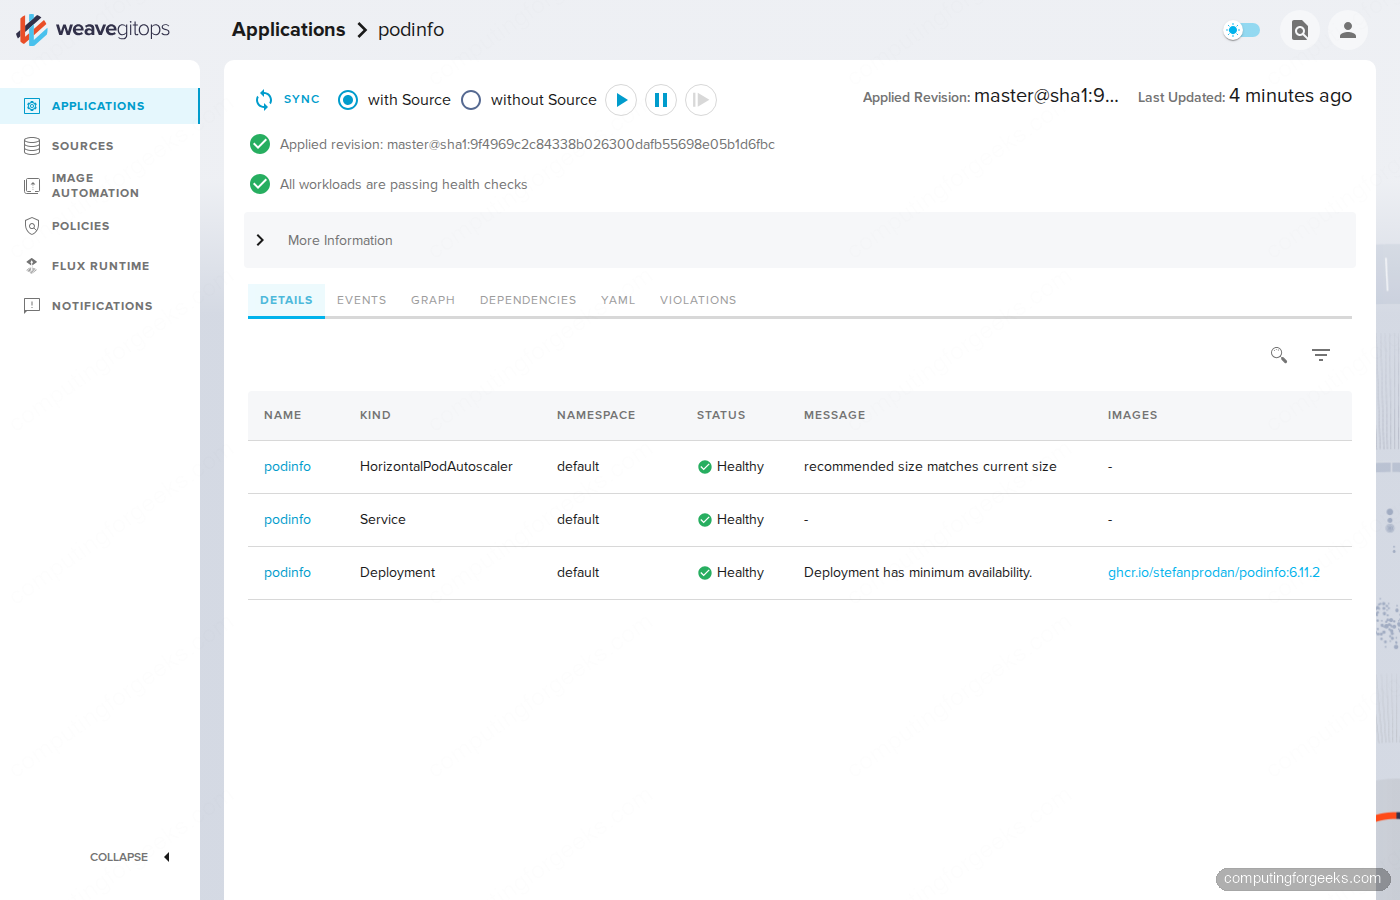Open Policies in the sidebar

click(99, 226)
